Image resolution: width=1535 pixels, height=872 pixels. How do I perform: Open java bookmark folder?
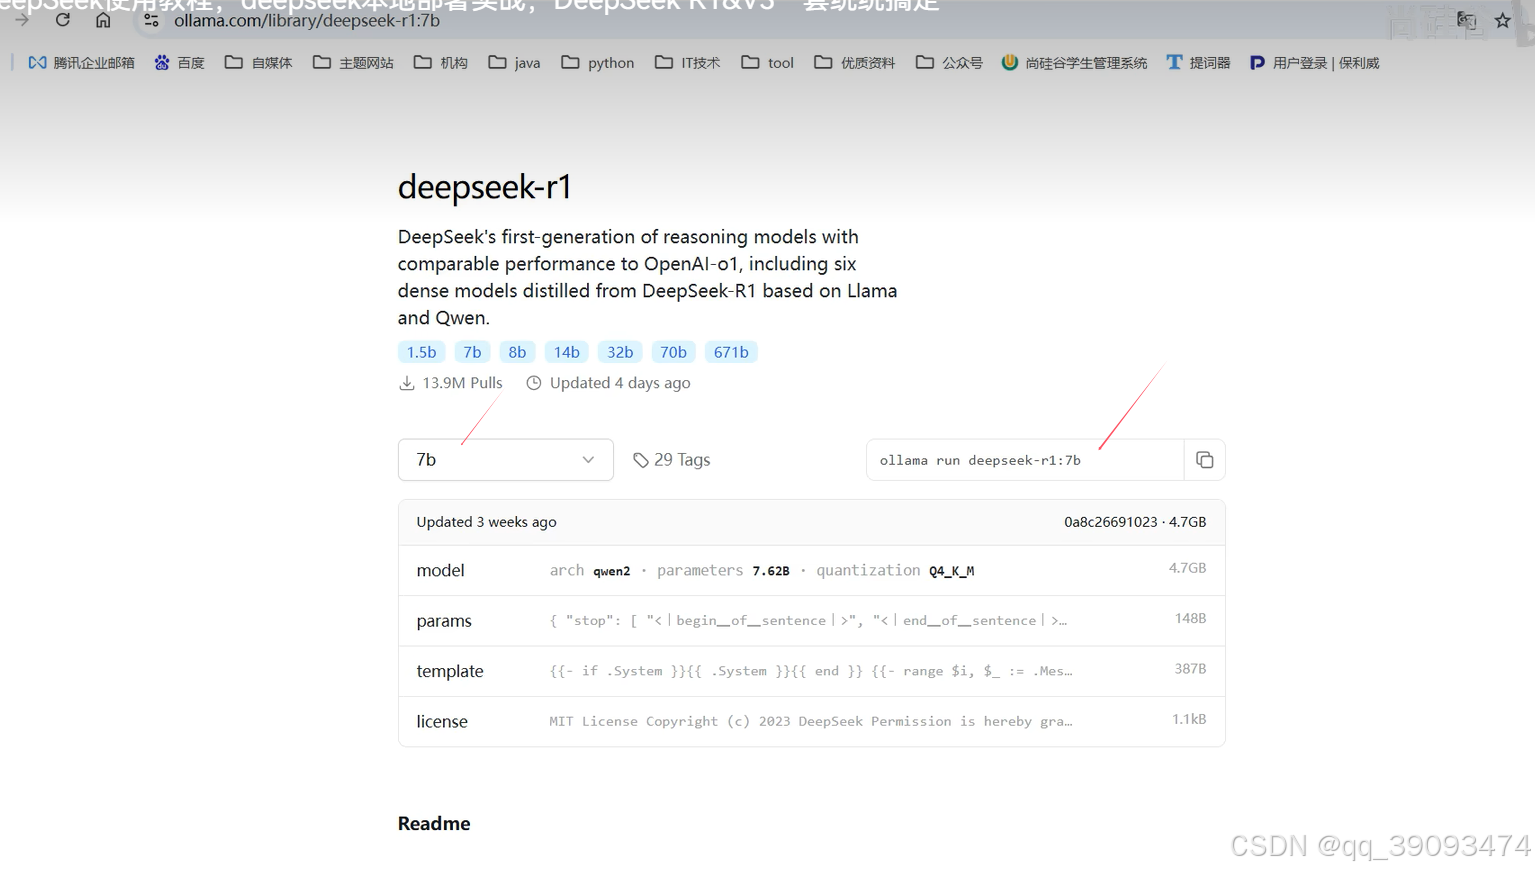click(x=514, y=63)
